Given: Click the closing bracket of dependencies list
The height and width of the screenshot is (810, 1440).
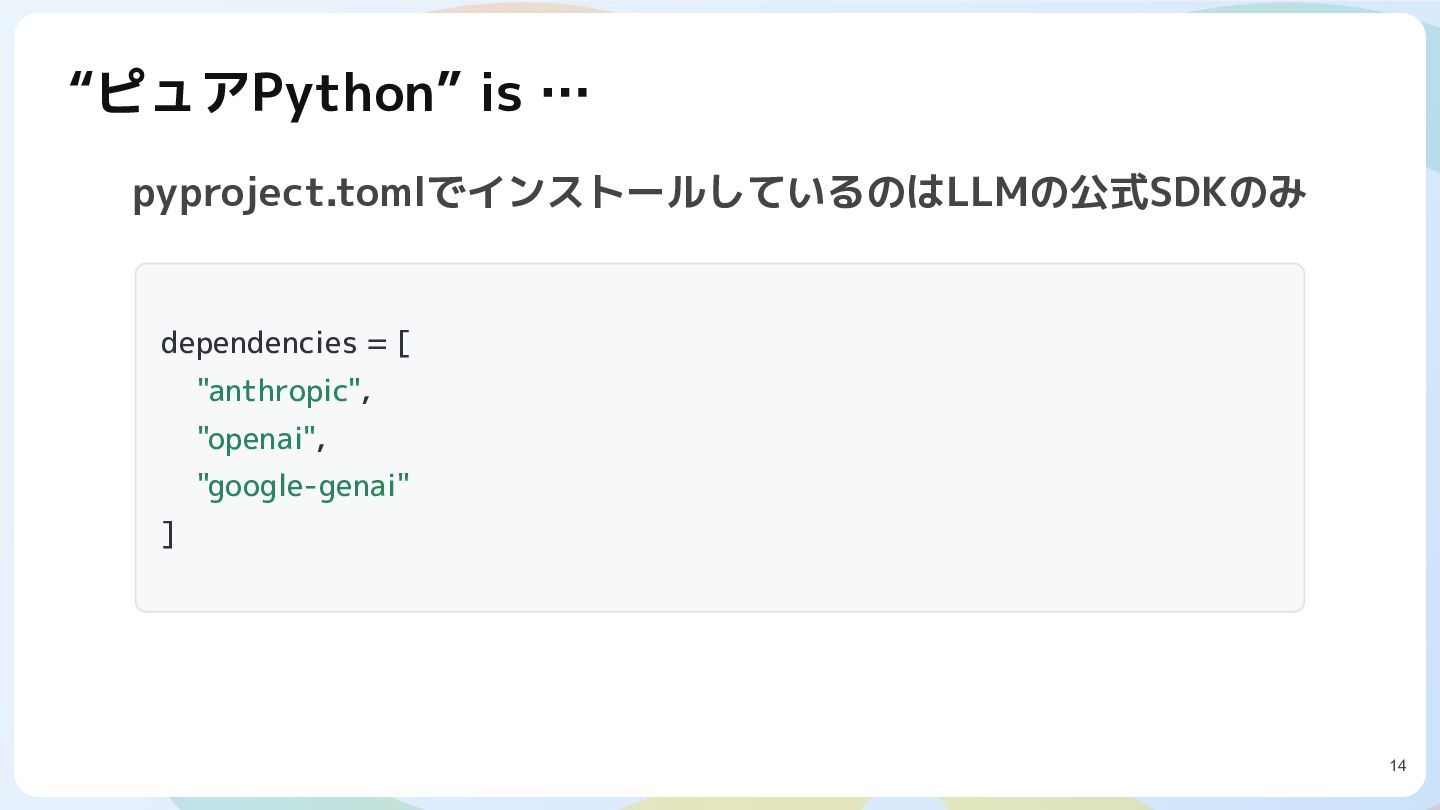Looking at the screenshot, I should point(167,535).
